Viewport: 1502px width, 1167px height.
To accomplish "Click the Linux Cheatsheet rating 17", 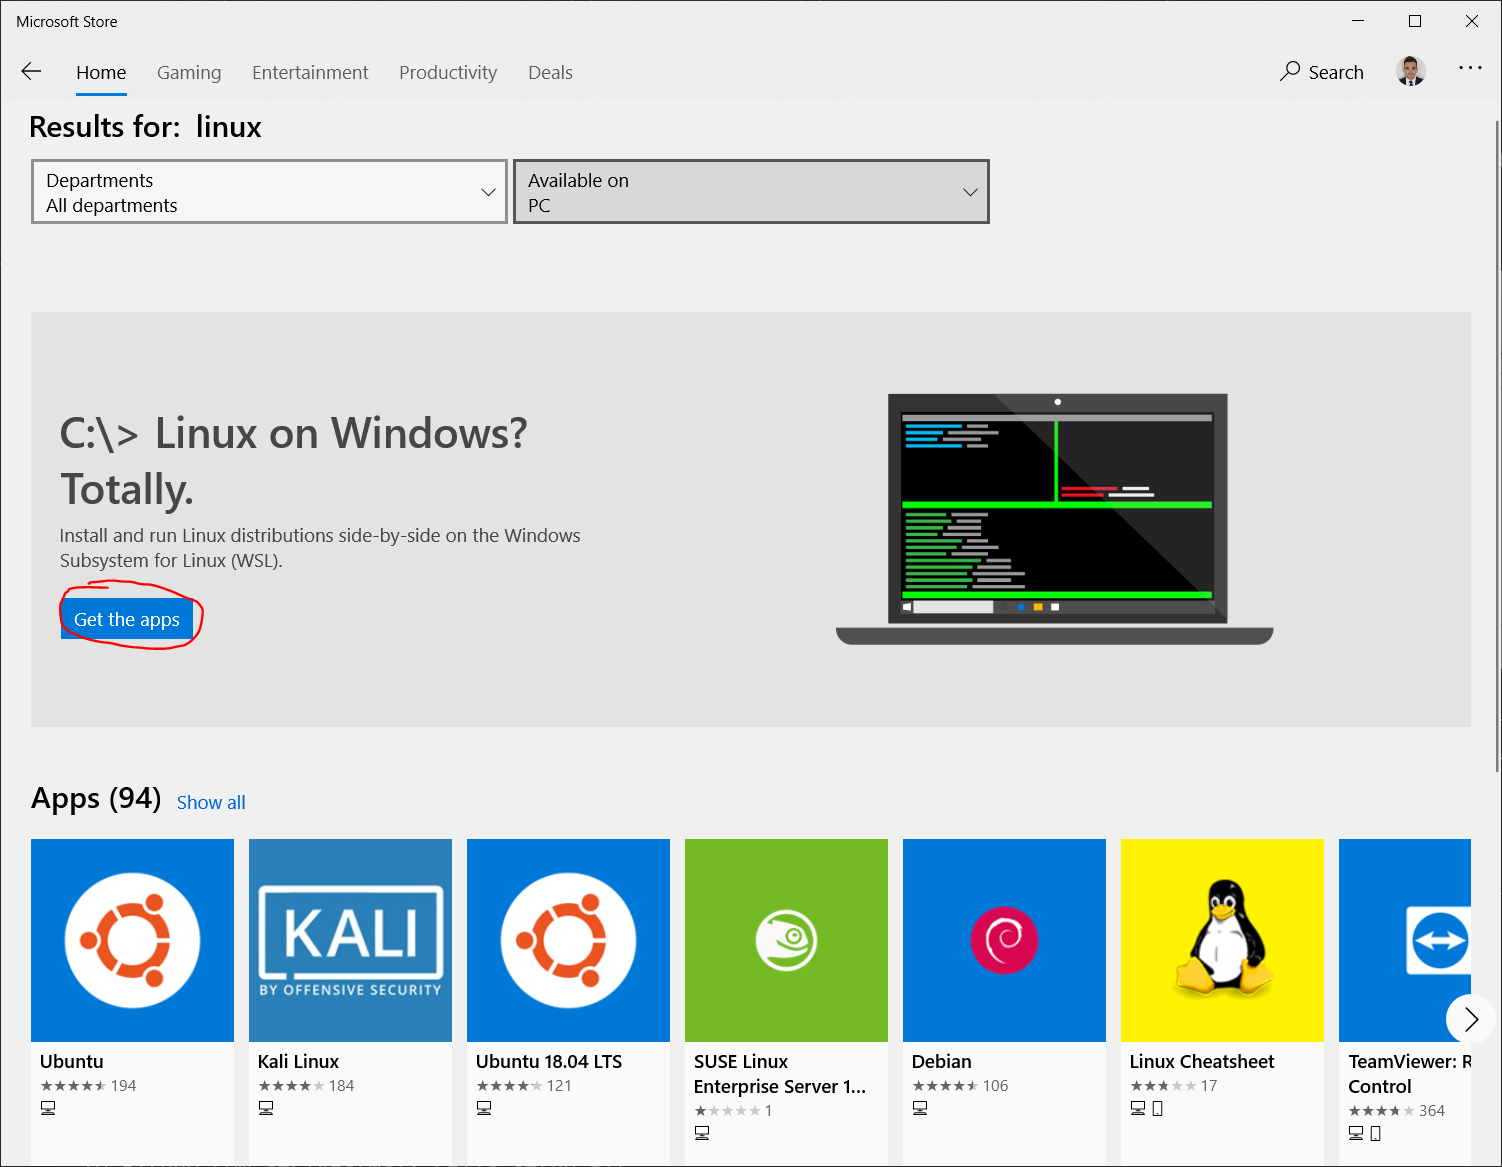I will (x=1173, y=1086).
